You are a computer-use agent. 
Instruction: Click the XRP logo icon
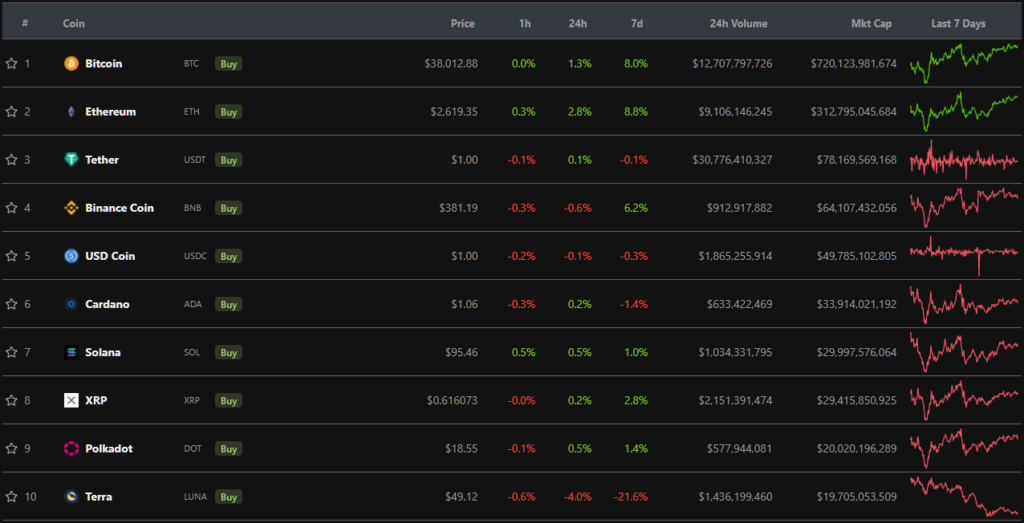[71, 400]
